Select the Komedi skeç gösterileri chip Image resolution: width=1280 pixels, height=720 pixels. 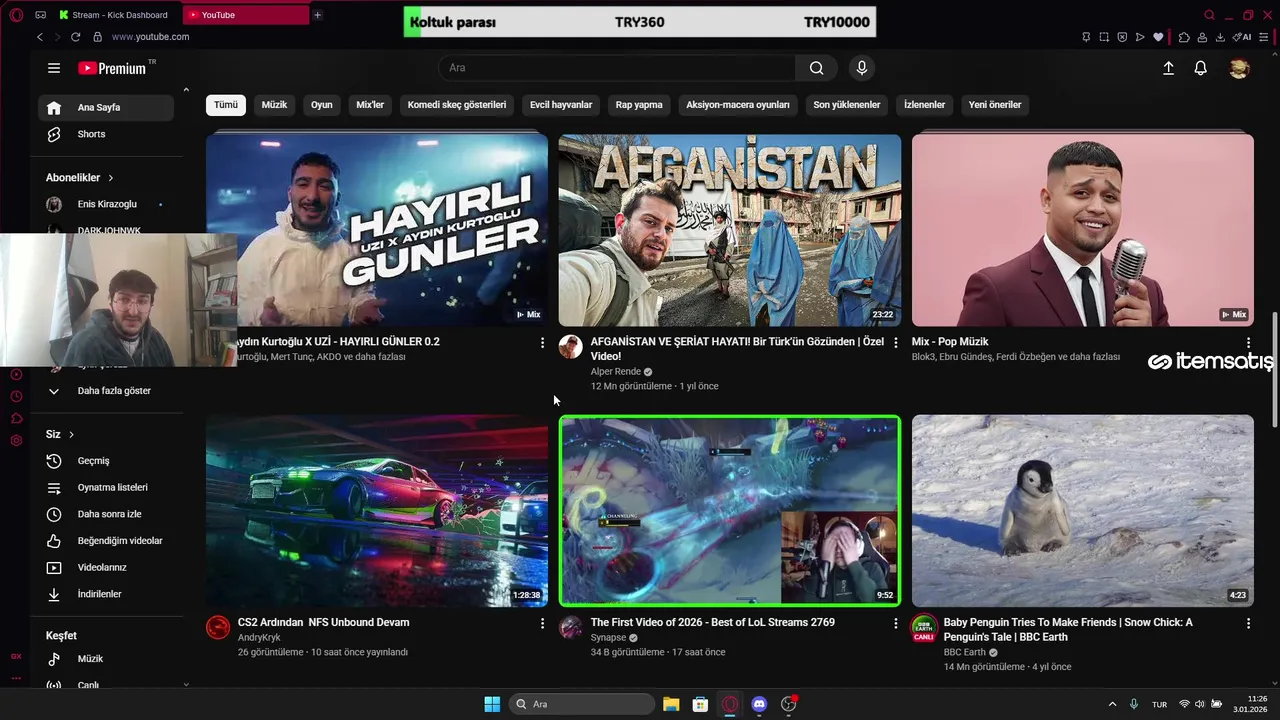pyautogui.click(x=457, y=105)
